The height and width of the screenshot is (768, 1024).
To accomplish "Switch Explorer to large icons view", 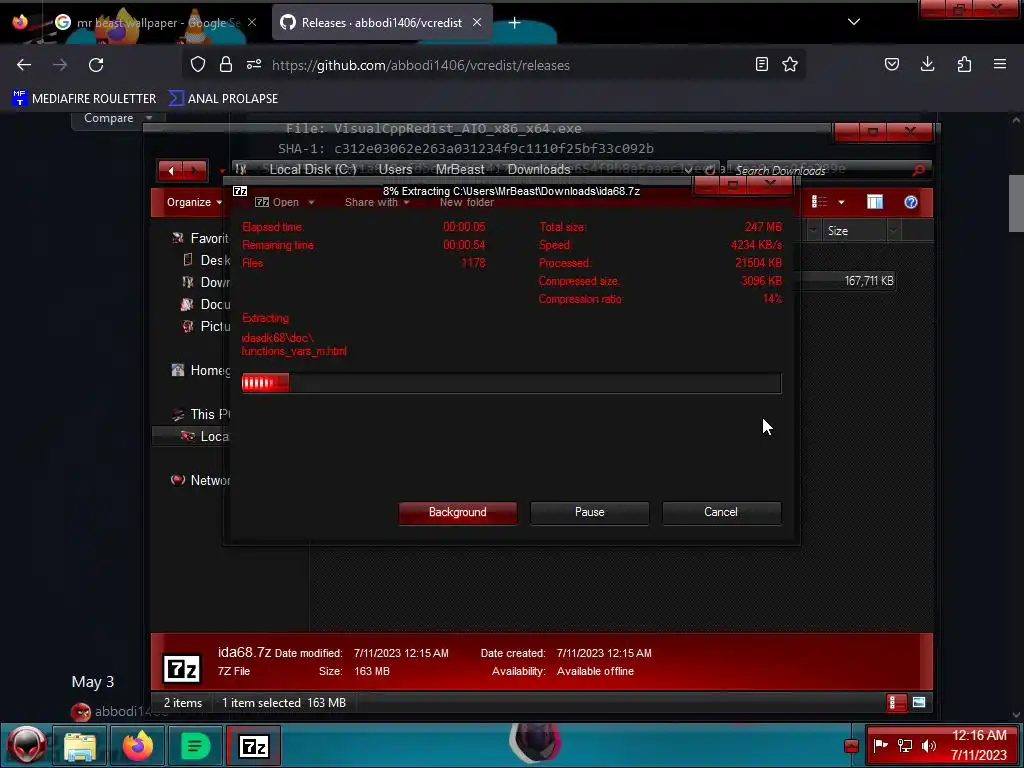I will [919, 703].
